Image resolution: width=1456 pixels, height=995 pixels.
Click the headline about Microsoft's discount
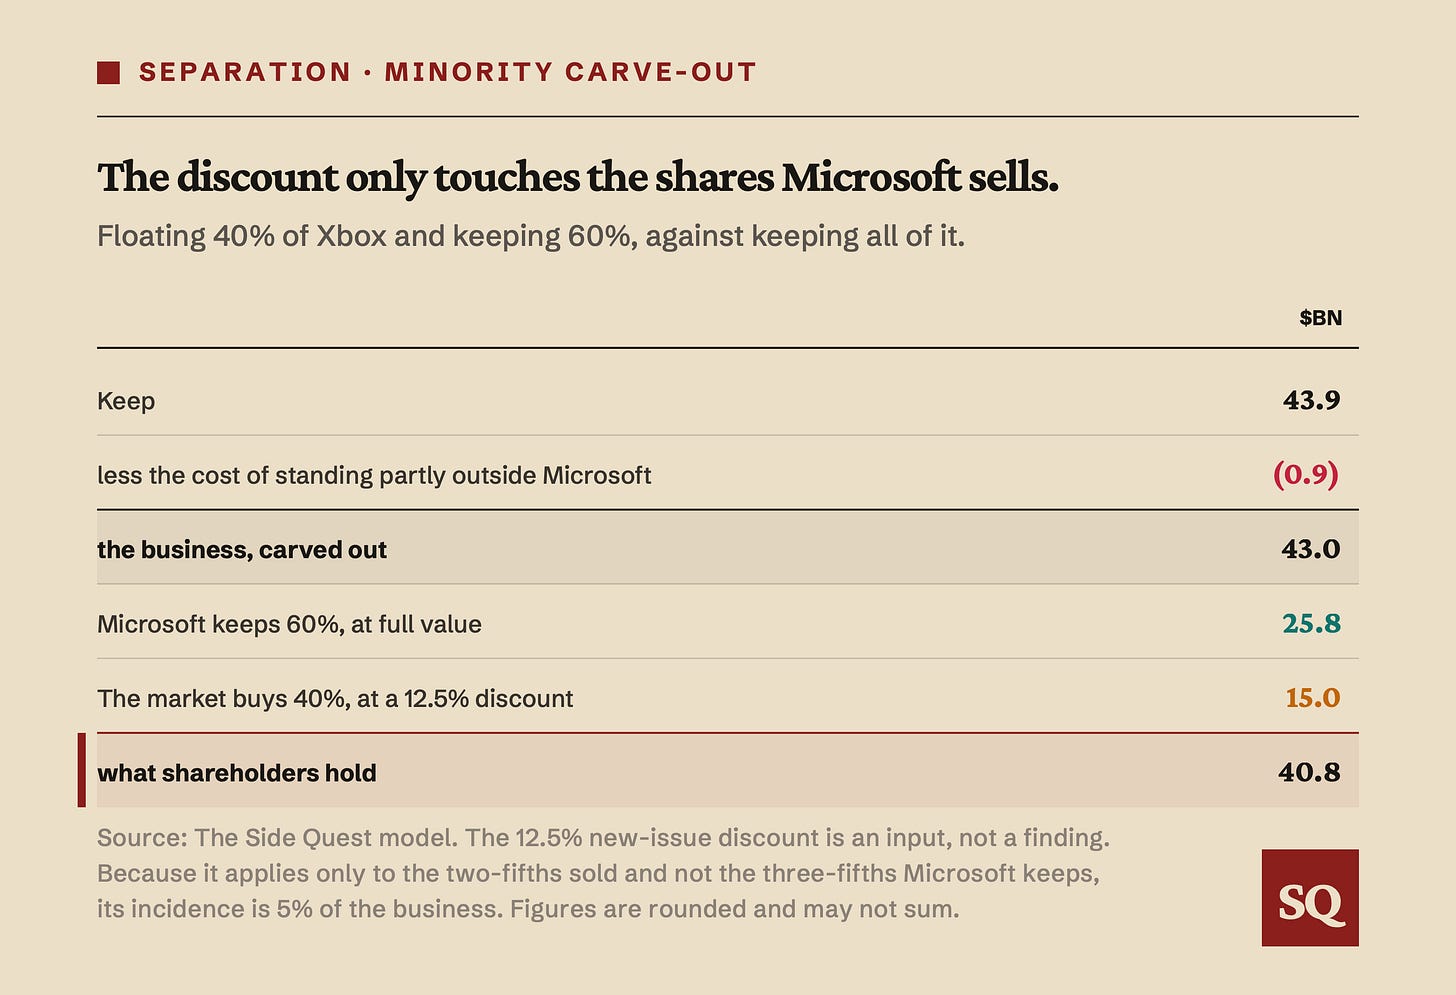(578, 178)
